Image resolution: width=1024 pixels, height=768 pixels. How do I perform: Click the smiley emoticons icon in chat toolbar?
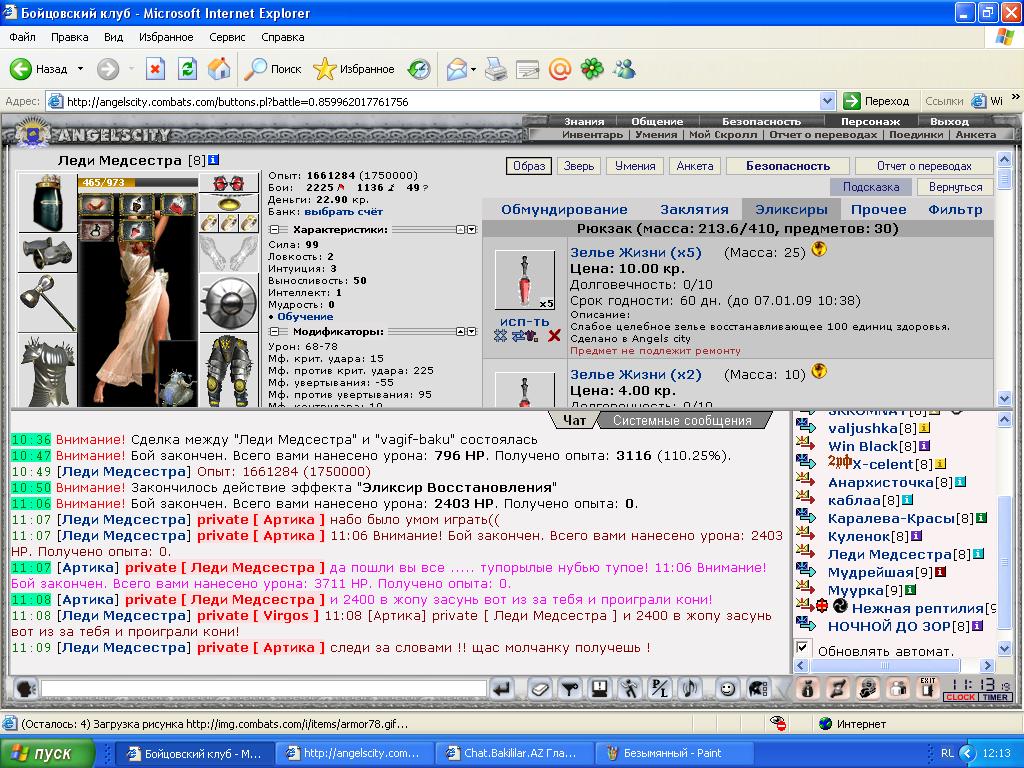coord(727,688)
